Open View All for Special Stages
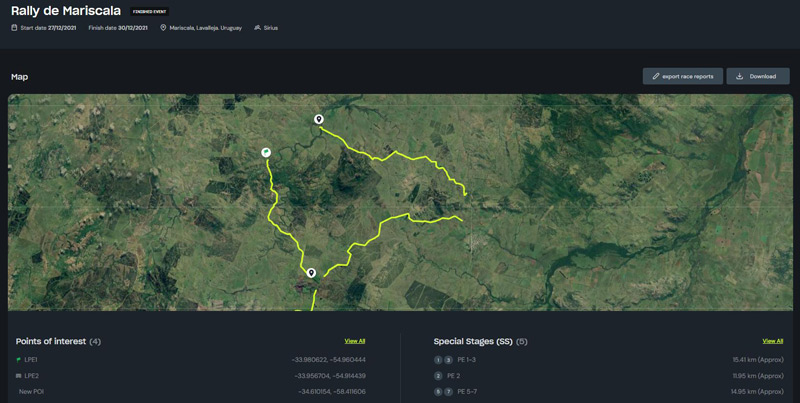Screen dimensions: 800x403 [x=772, y=341]
